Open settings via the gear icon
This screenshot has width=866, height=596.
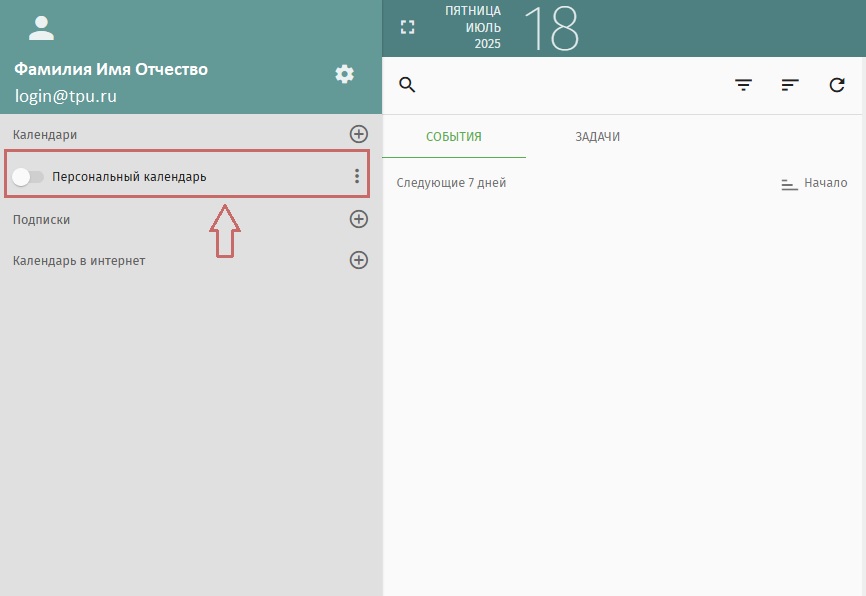tap(344, 74)
